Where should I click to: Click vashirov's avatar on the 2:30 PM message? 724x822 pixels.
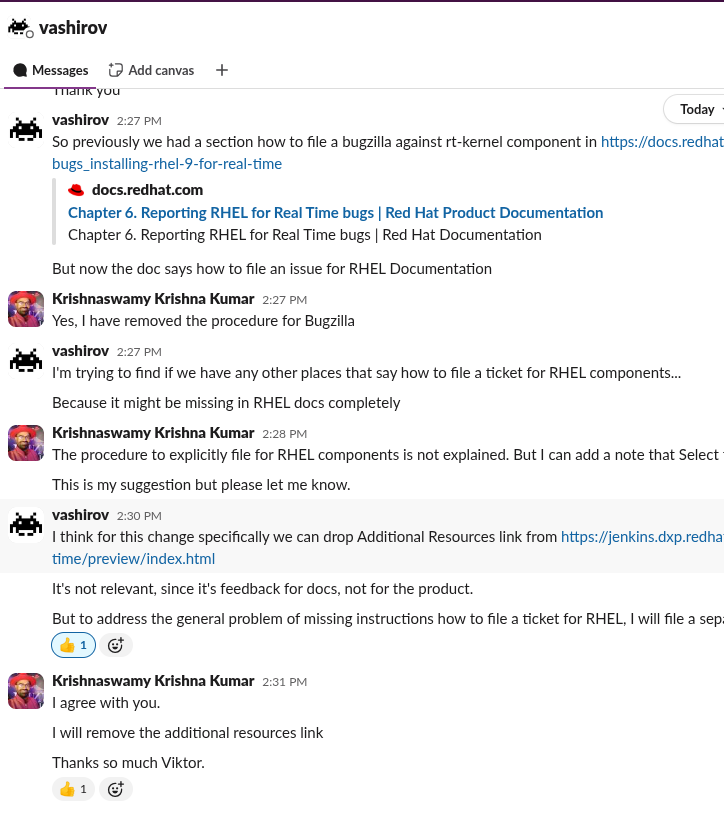(26, 525)
